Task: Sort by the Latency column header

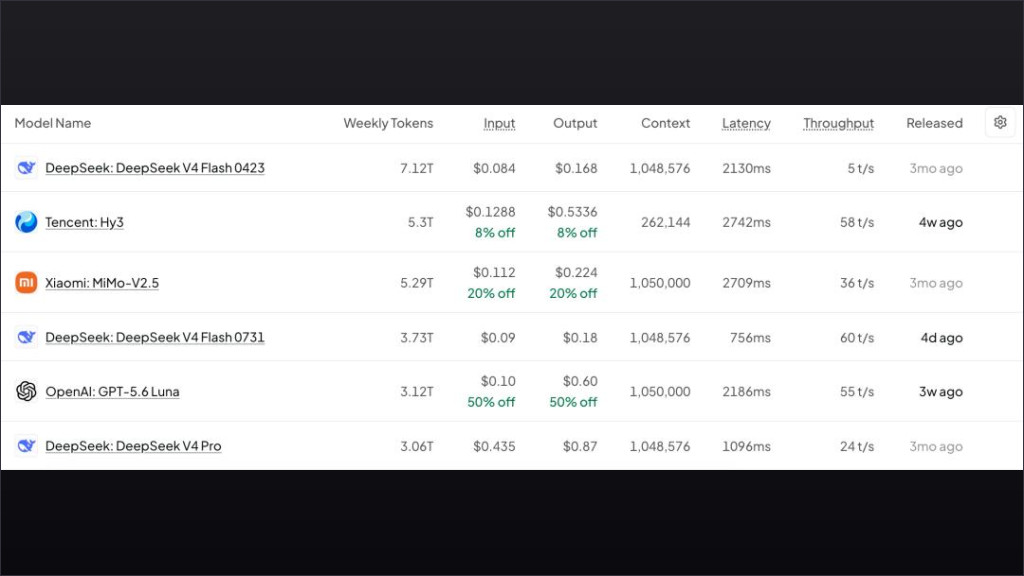Action: click(746, 123)
